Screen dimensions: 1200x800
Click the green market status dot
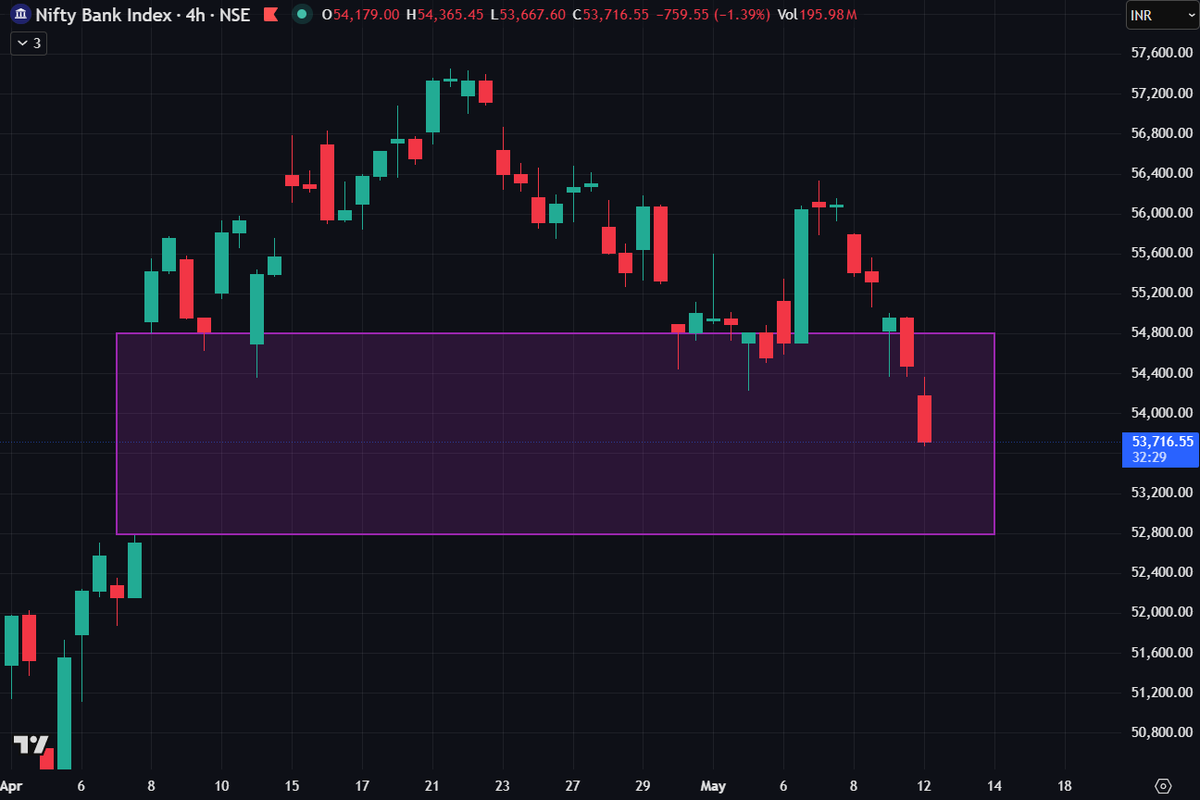[x=301, y=15]
